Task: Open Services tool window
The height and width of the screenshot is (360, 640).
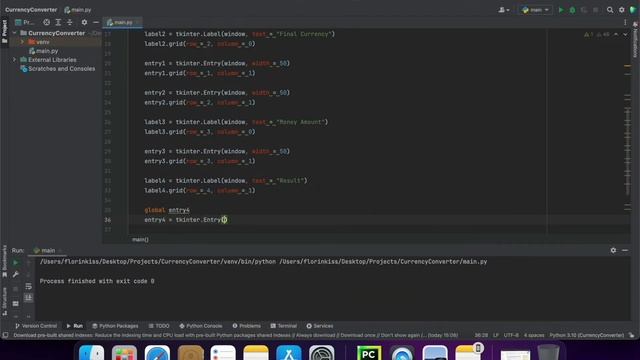Action: pyautogui.click(x=320, y=326)
